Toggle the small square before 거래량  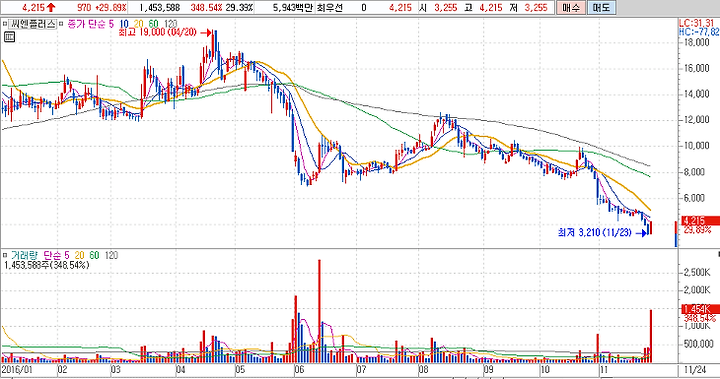click(5, 255)
